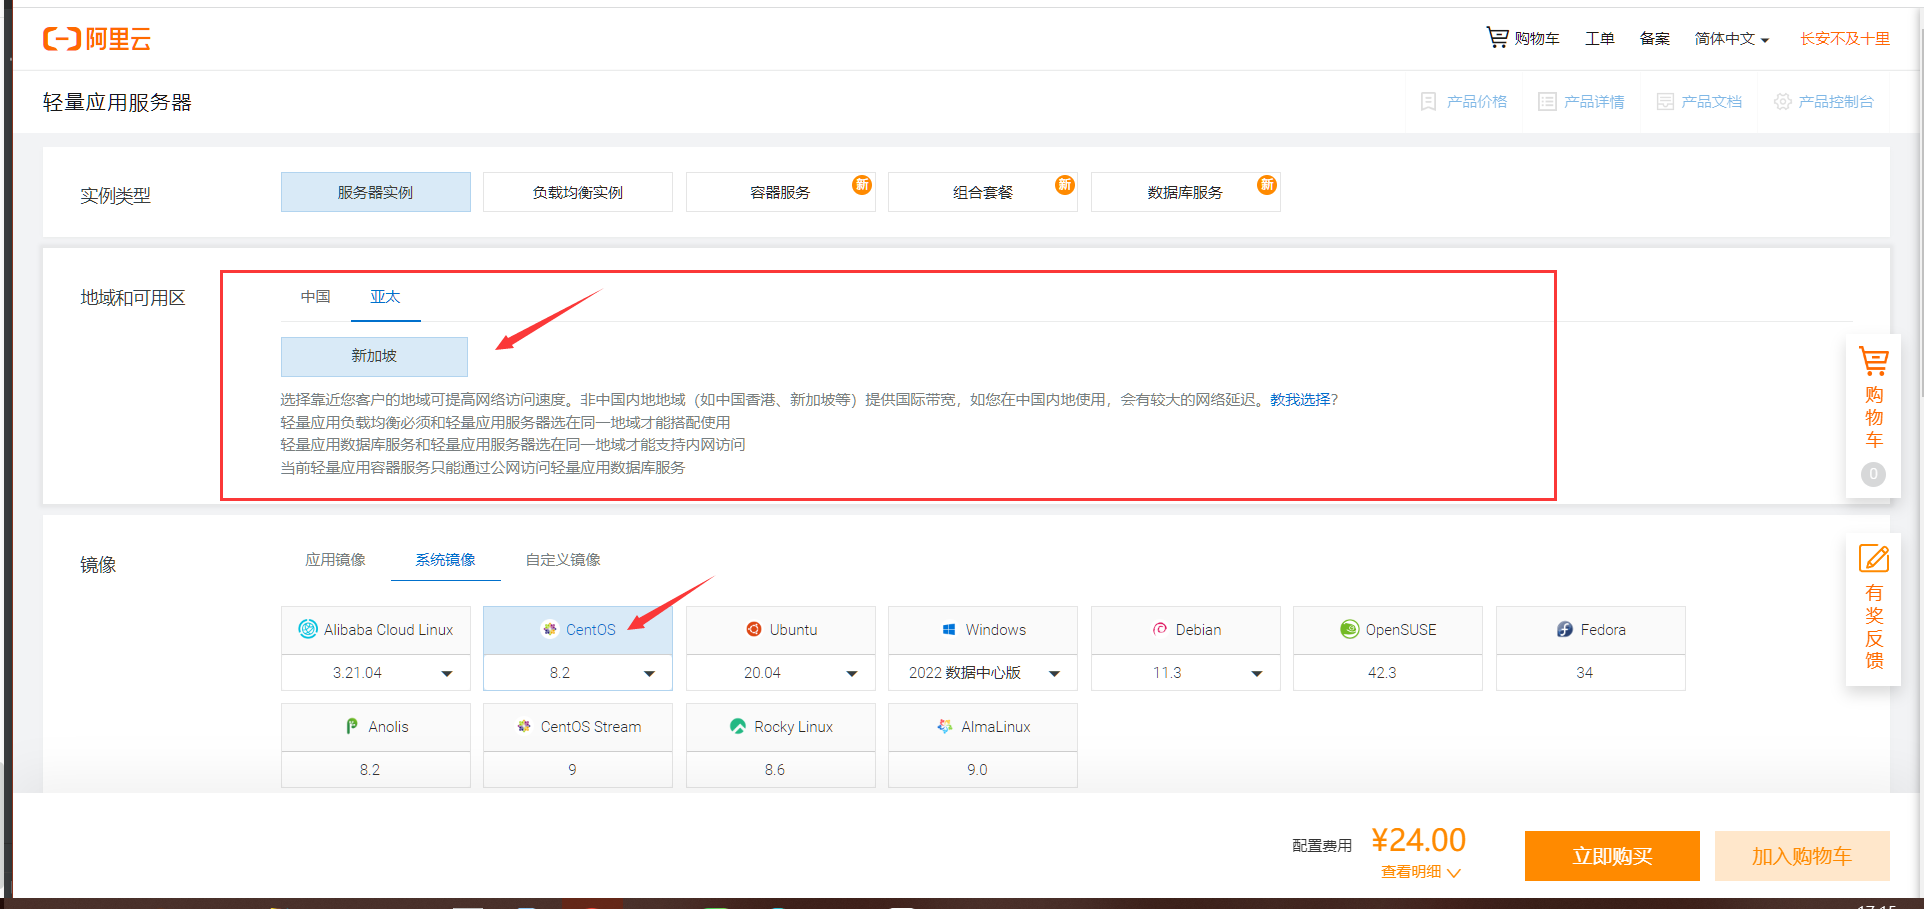Click the 立即购买 button
This screenshot has height=909, width=1924.
point(1611,856)
